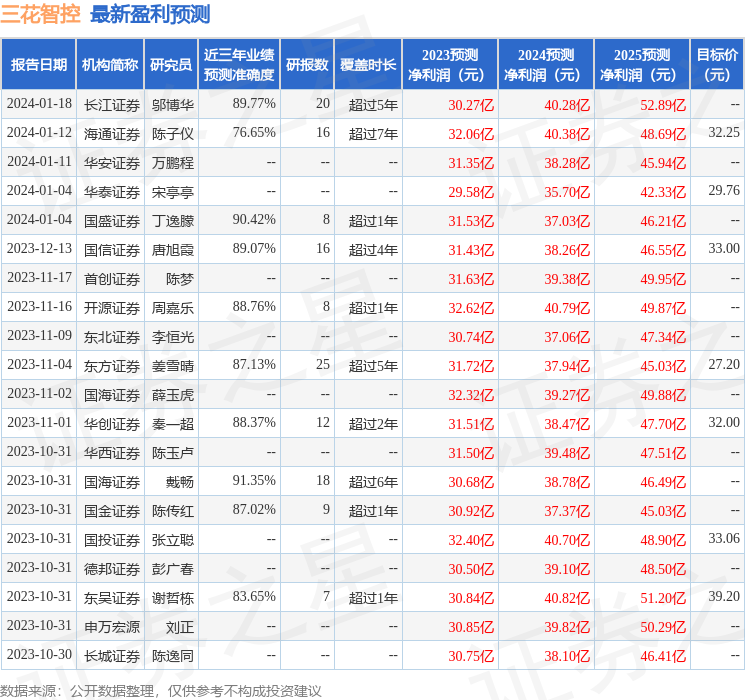
Task: Click coverage duration 超过7年
Action: coord(373,134)
